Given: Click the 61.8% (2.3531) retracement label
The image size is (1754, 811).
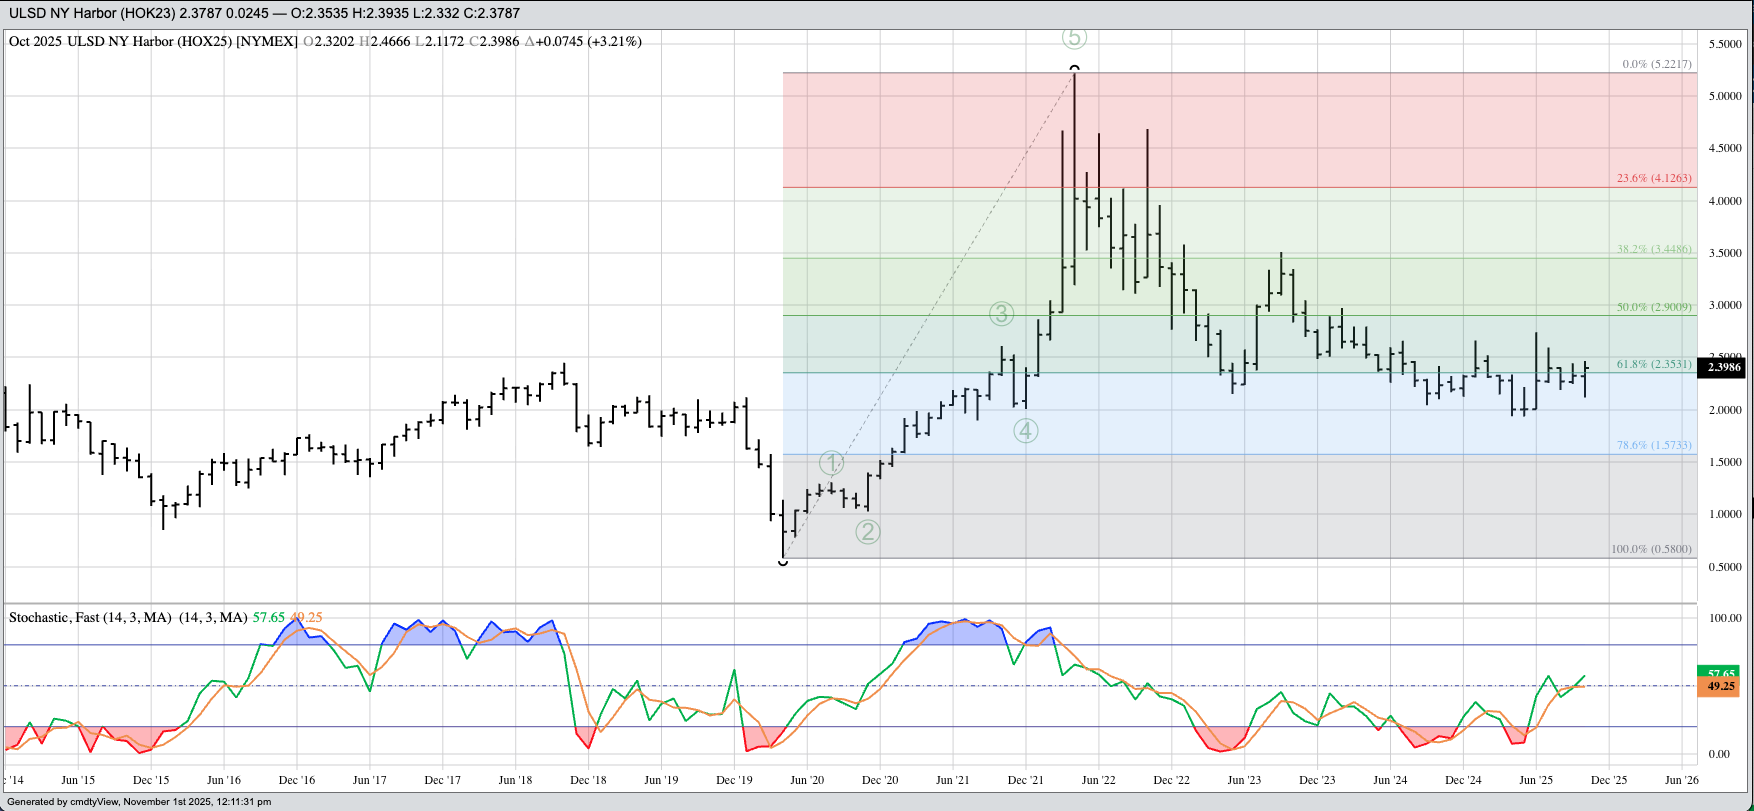Looking at the screenshot, I should click(x=1654, y=364).
